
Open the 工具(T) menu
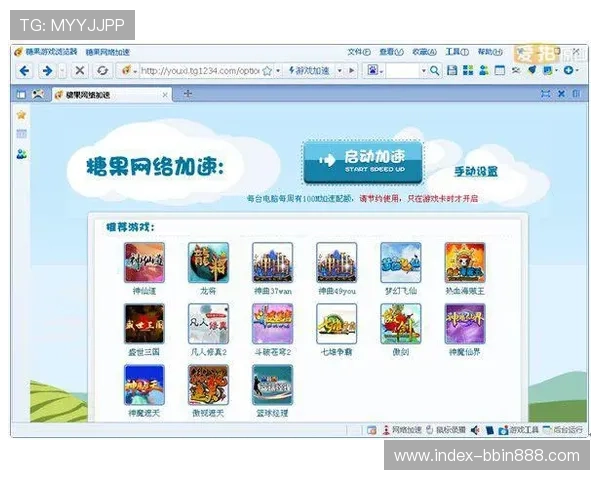pos(457,52)
